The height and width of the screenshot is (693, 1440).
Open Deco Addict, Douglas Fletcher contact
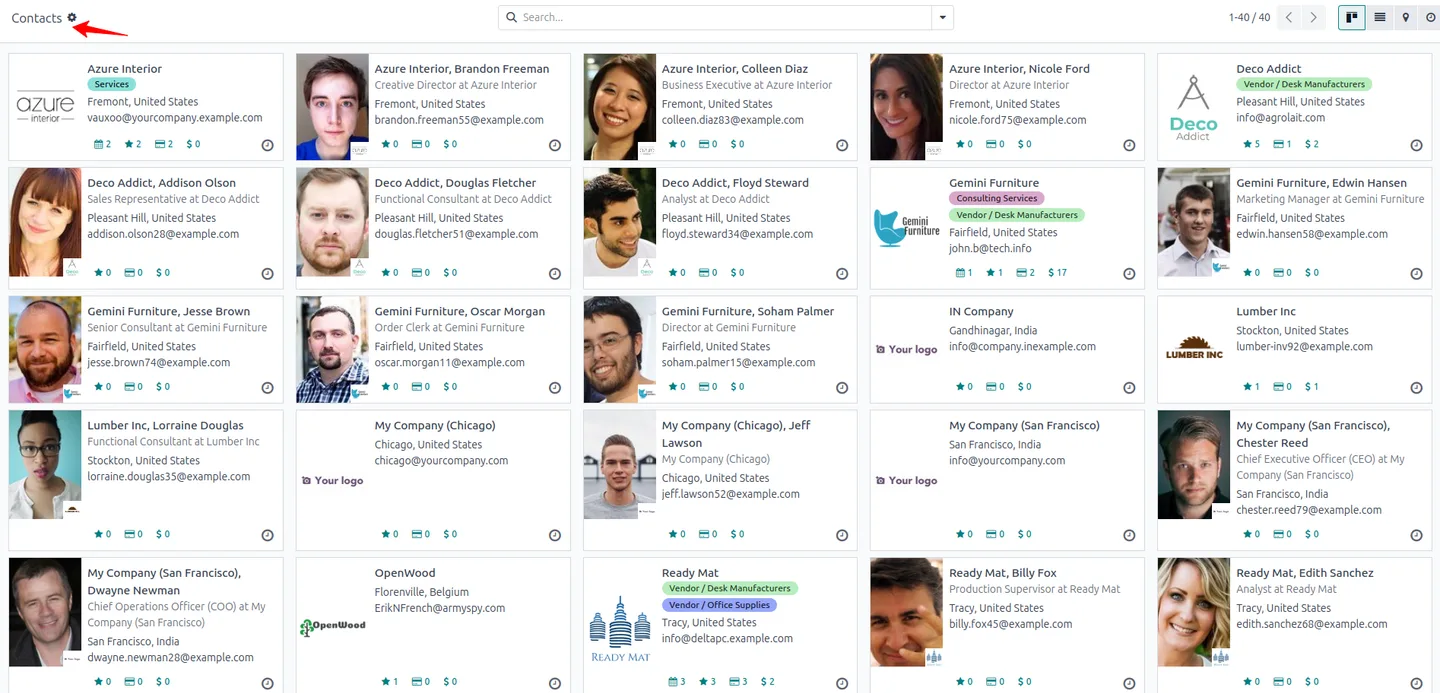point(455,183)
